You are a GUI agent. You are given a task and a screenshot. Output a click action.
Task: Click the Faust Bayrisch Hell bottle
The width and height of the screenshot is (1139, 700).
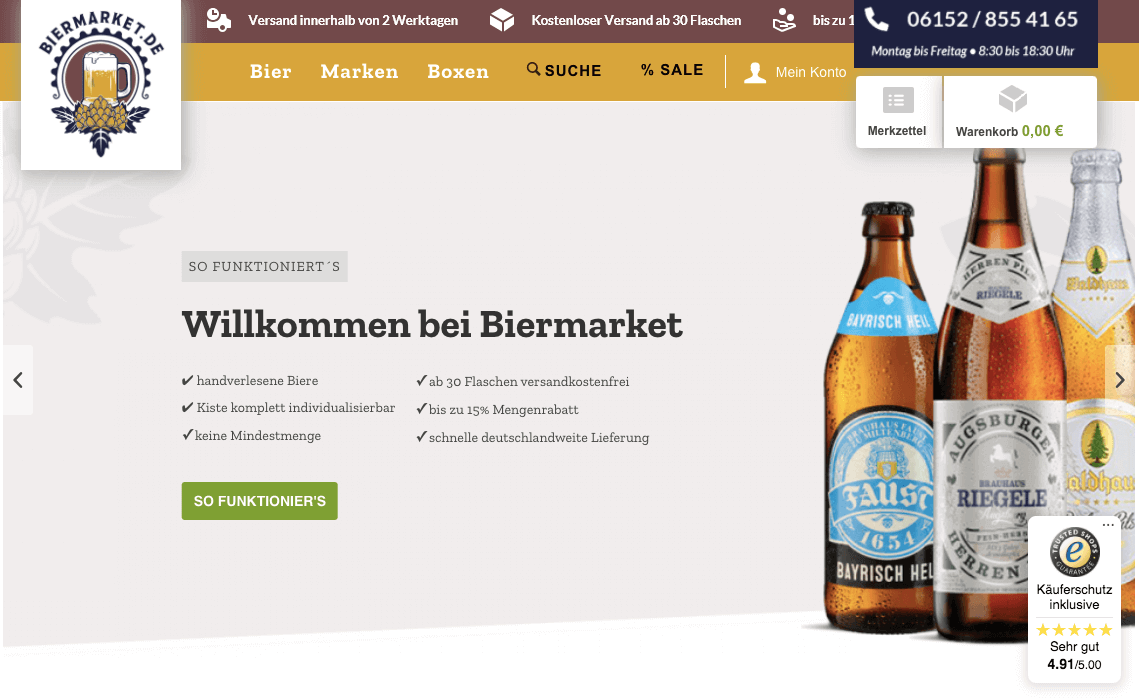[881, 418]
